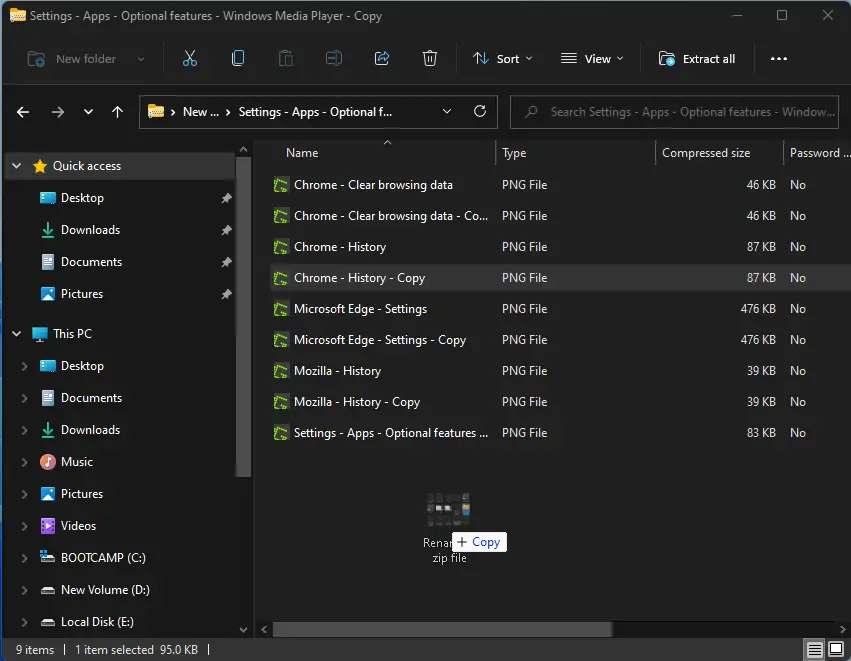The image size is (851, 661).
Task: Click the Chrome - History file icon
Action: pos(281,247)
